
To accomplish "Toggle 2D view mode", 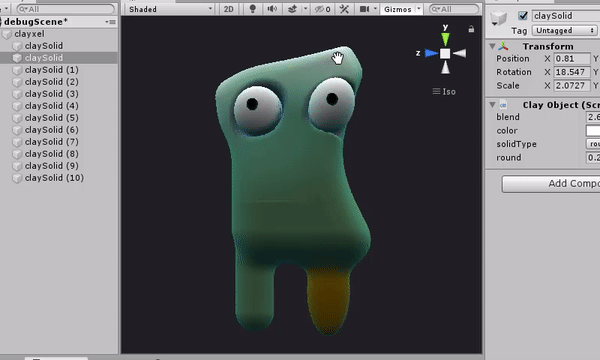I will coord(228,9).
